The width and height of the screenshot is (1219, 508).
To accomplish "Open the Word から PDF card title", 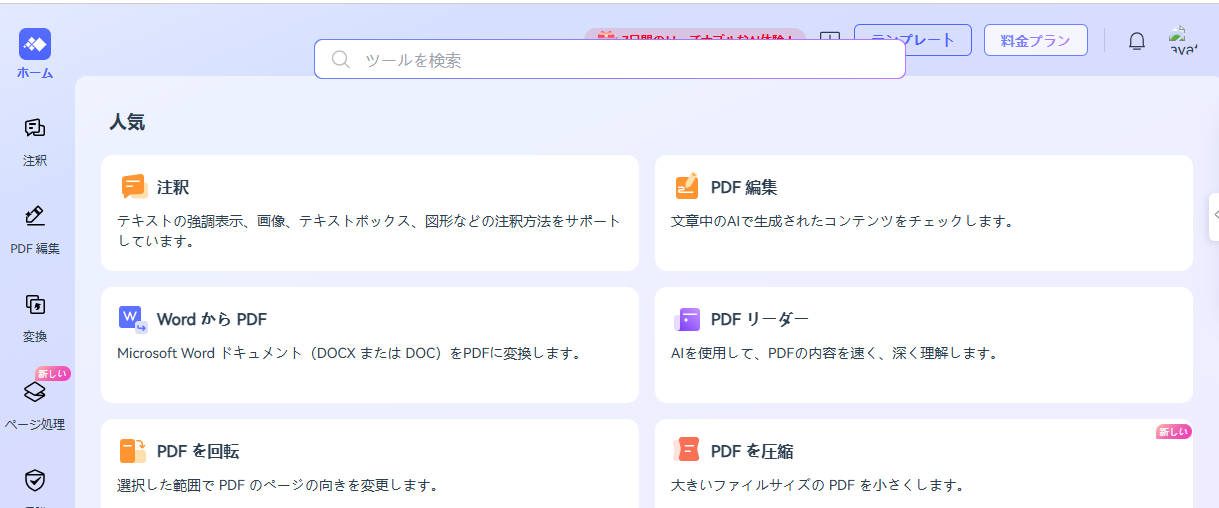I will point(212,319).
